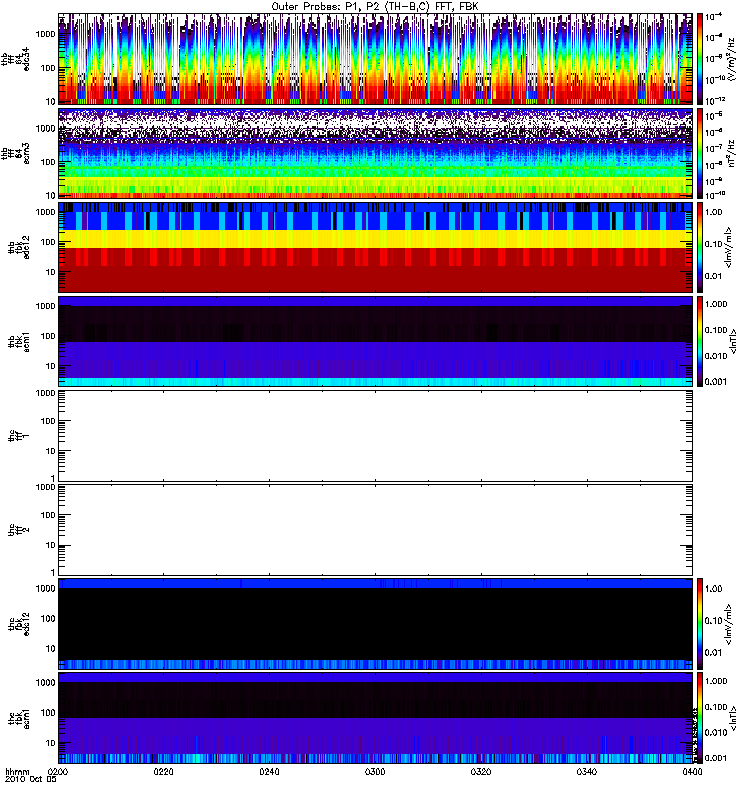Select the time axis label 0300
Viewport: 750px width, 800px height.
coord(375,772)
